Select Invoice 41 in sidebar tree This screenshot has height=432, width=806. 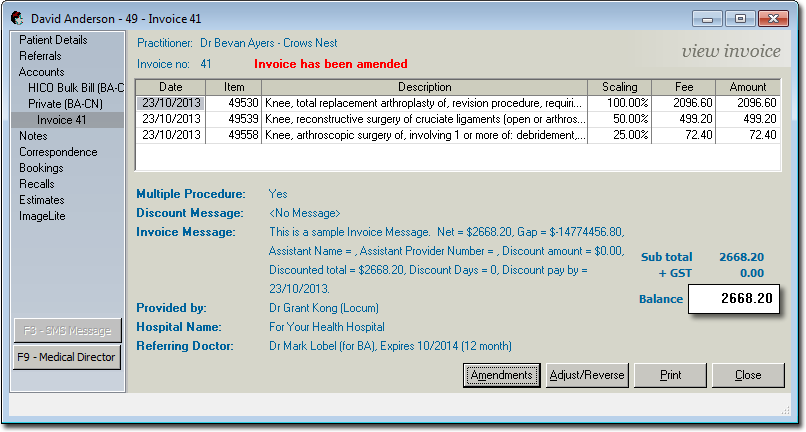click(x=62, y=120)
